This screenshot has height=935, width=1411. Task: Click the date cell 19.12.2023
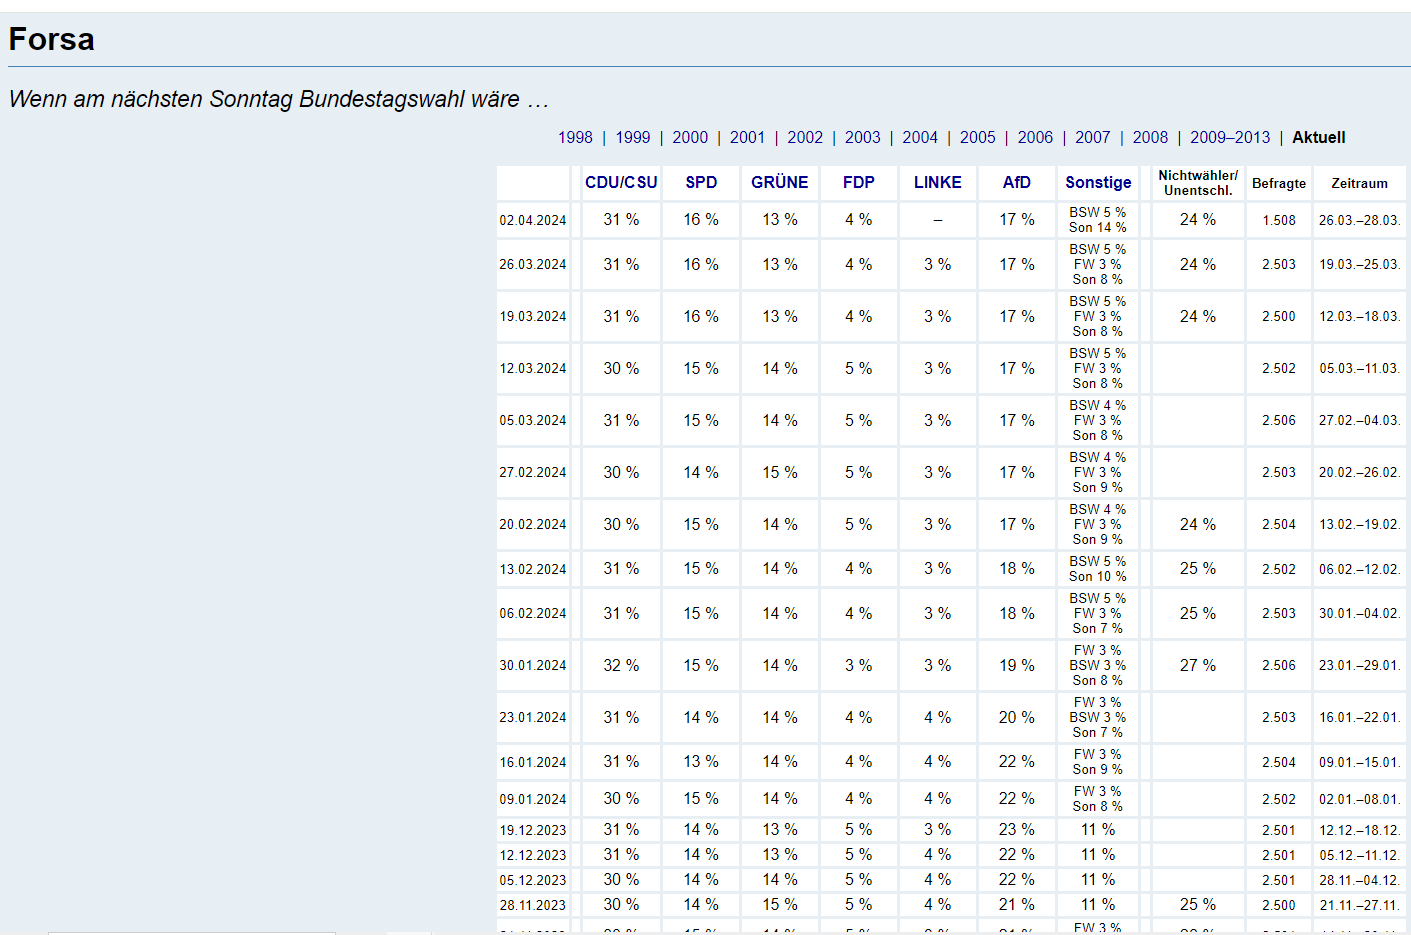pos(533,830)
